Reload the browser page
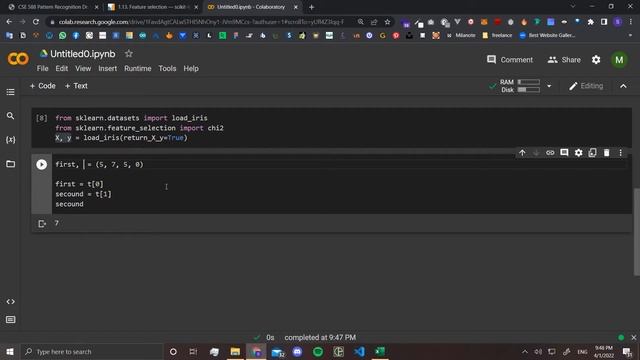The image size is (640, 360). (x=36, y=22)
